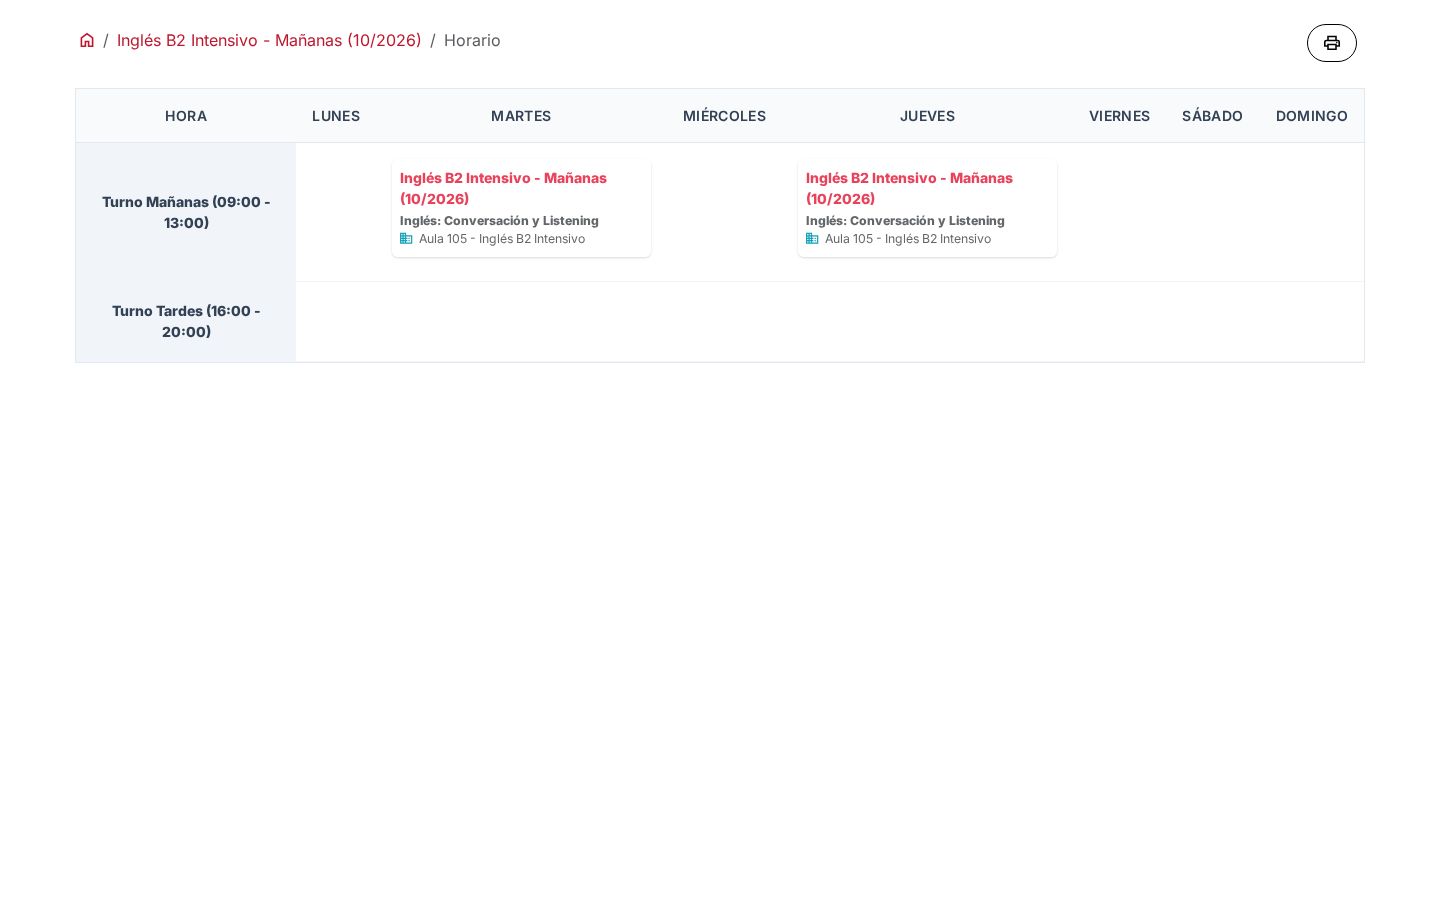Select the VIERNES column header
This screenshot has height=900, width=1440.
tap(1119, 116)
